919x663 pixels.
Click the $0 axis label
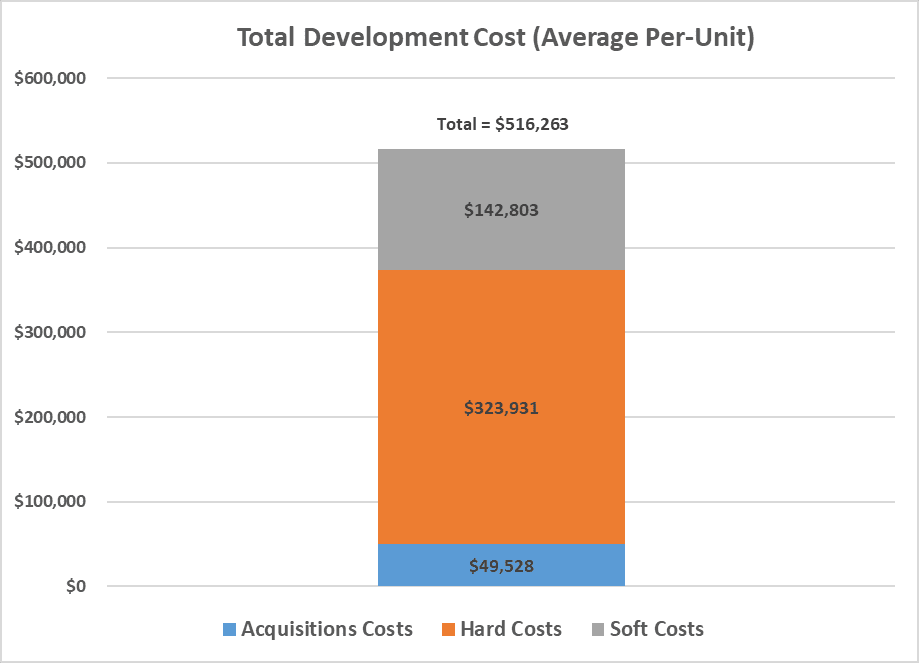(76, 586)
